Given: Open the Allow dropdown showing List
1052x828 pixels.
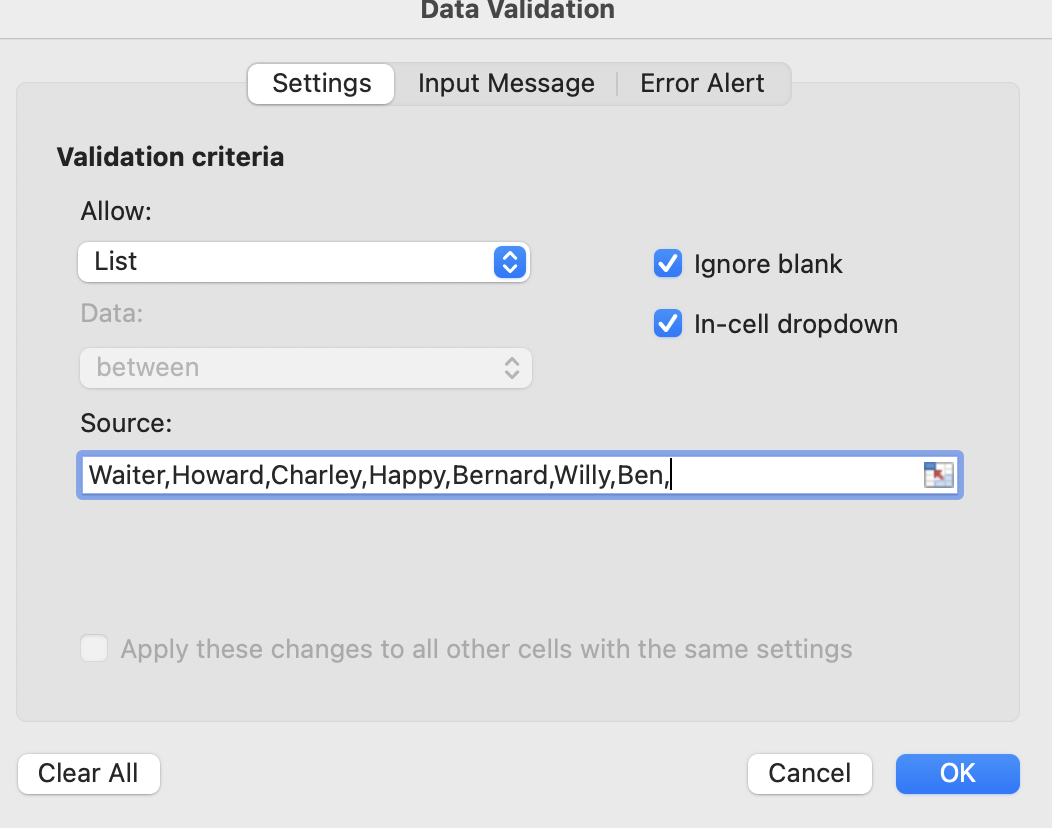Looking at the screenshot, I should pyautogui.click(x=302, y=262).
